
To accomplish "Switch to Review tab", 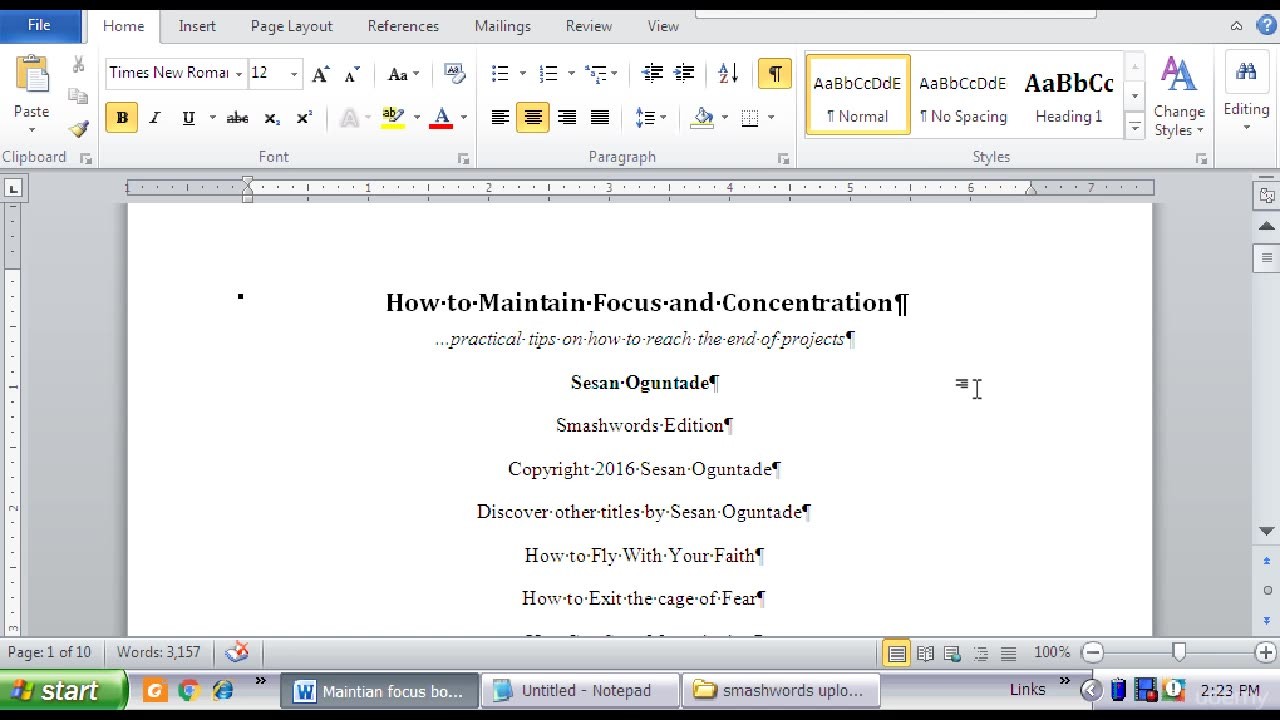I will [588, 26].
